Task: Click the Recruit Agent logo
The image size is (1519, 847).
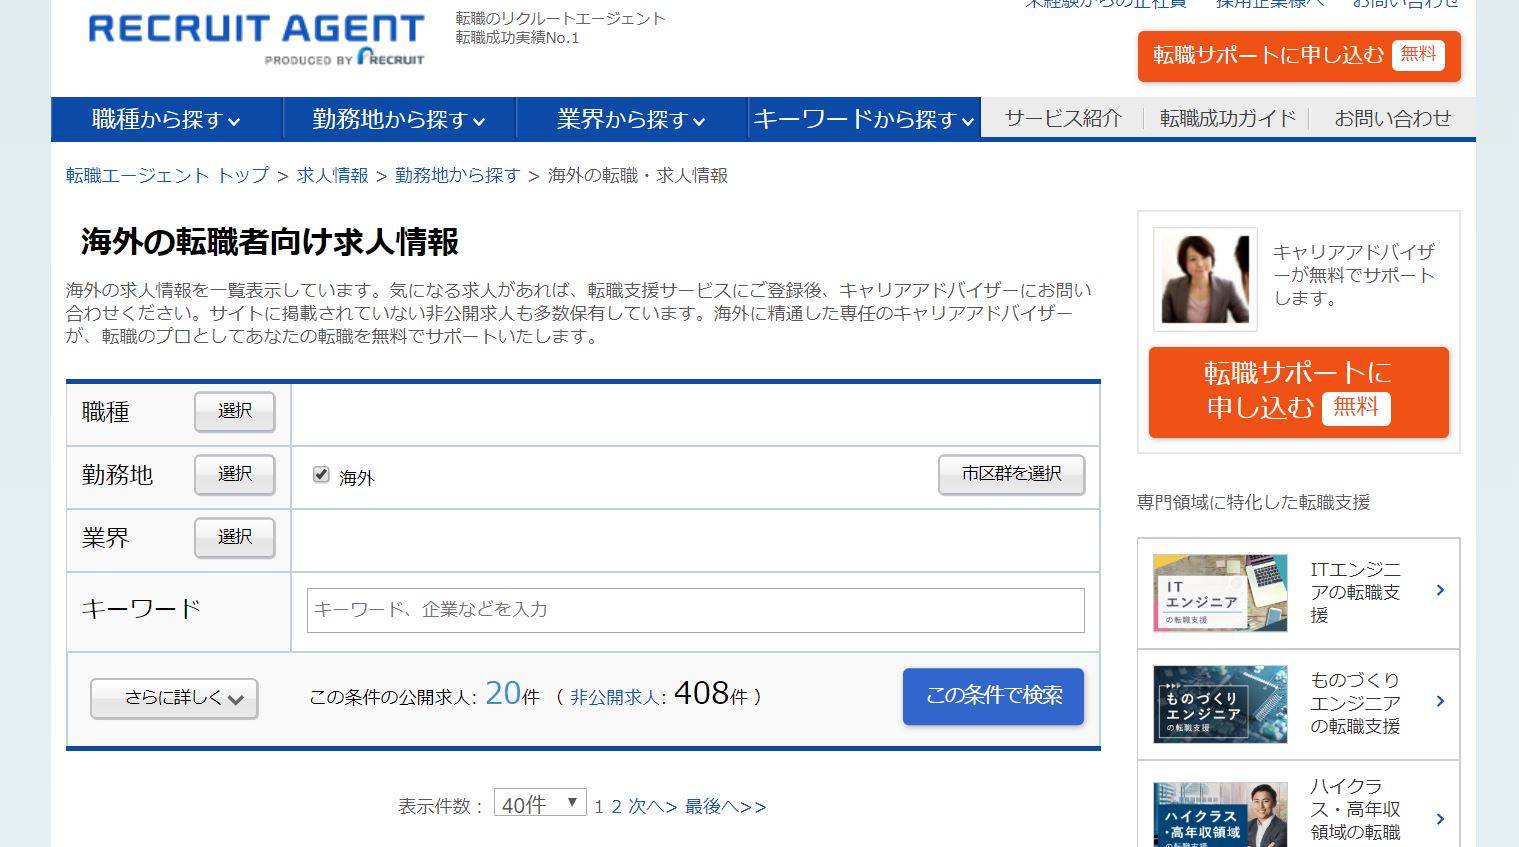Action: pyautogui.click(x=256, y=39)
